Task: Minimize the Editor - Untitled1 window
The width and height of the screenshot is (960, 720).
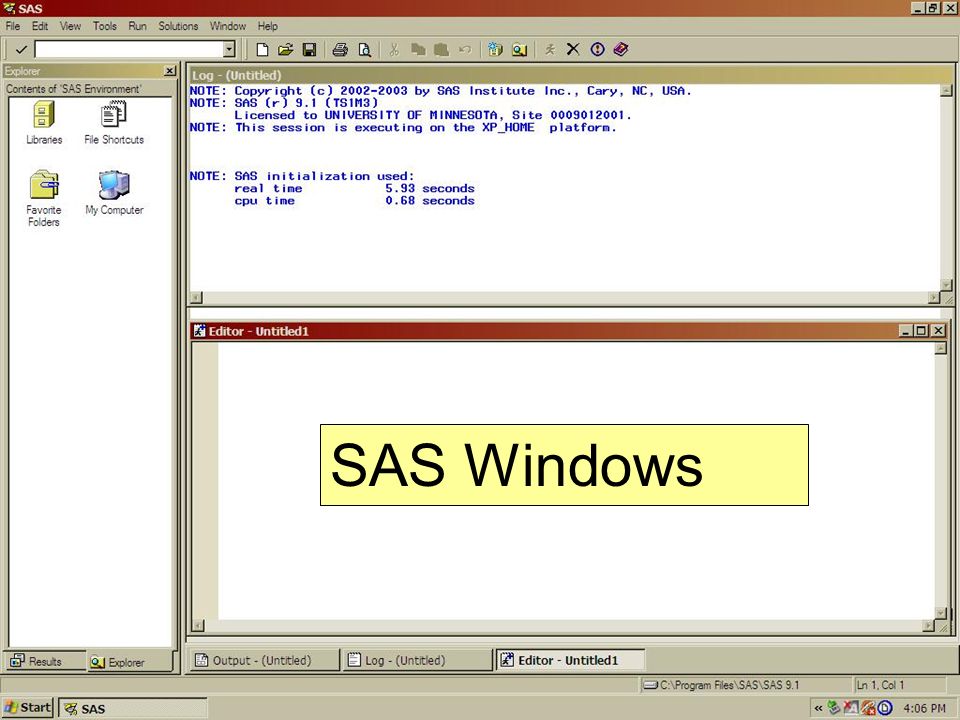Action: [907, 331]
